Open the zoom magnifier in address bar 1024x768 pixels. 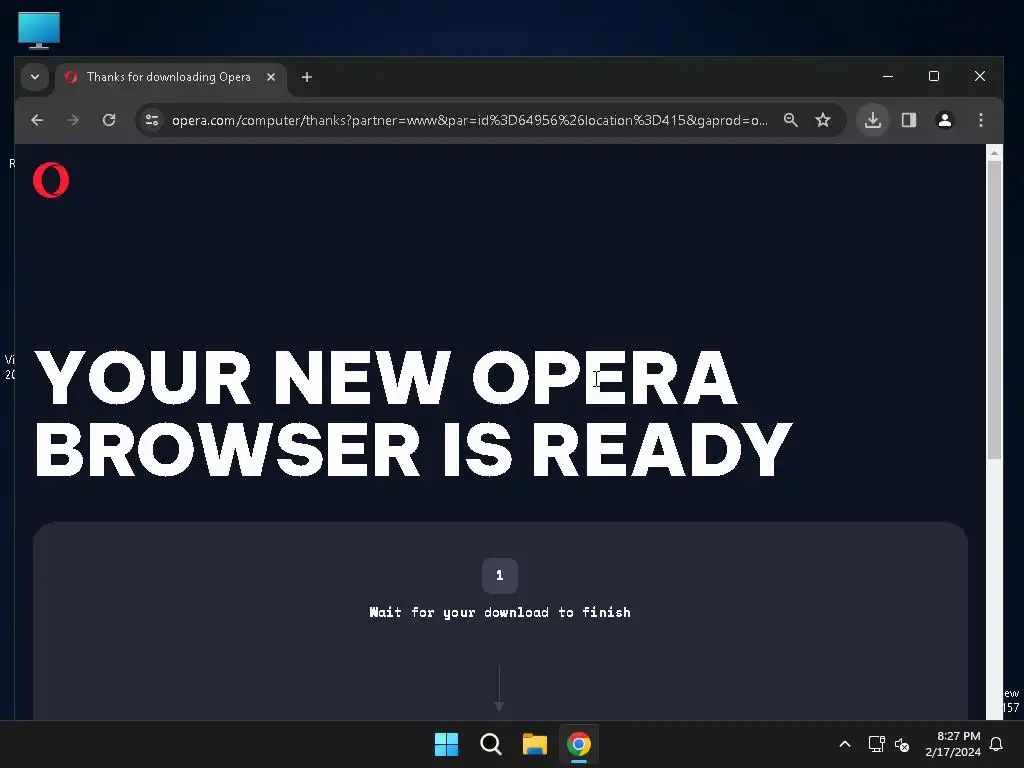coord(791,120)
